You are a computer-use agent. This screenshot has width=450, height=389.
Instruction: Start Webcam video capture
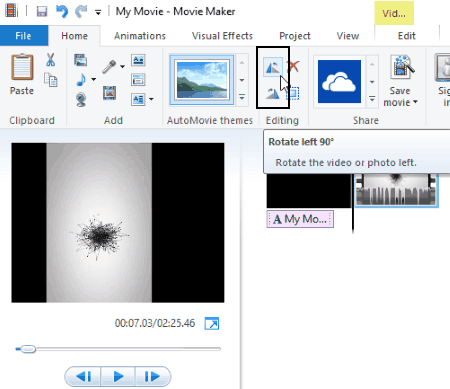click(81, 99)
